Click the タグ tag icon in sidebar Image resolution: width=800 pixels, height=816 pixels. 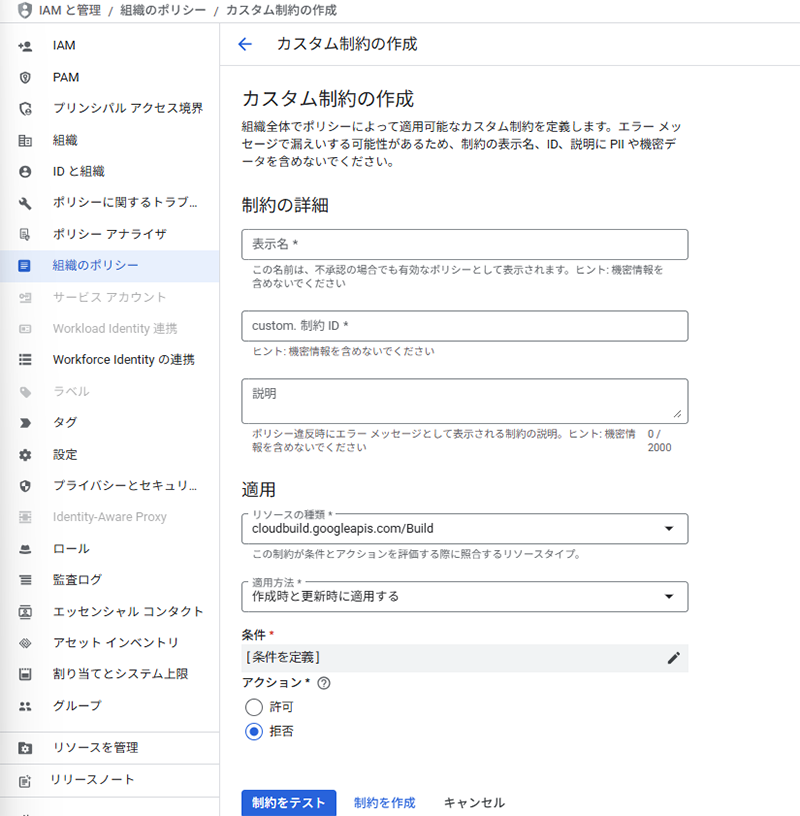coord(26,423)
